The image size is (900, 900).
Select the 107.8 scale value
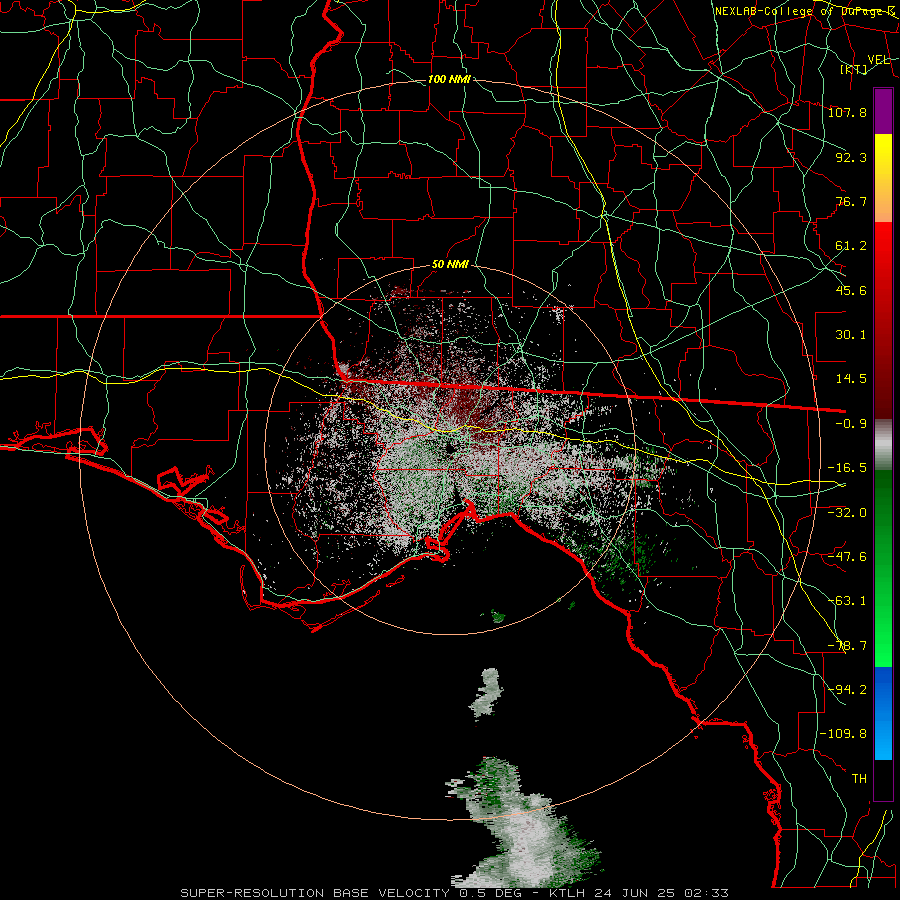847,112
